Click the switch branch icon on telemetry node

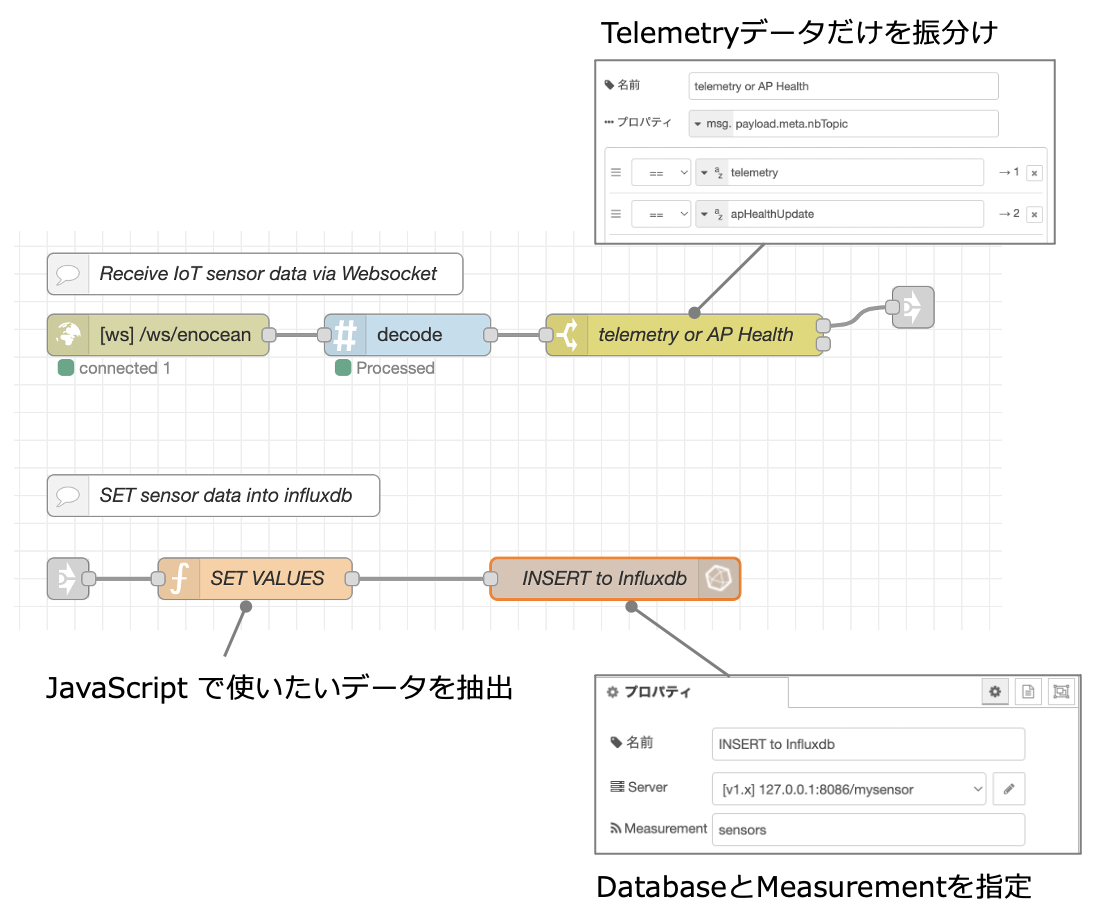pos(567,335)
